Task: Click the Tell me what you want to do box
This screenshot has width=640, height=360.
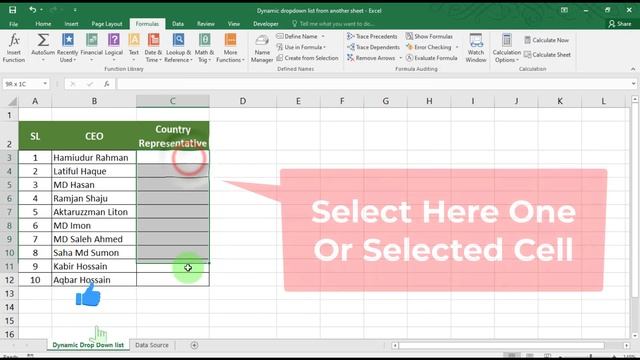Action: coord(334,24)
